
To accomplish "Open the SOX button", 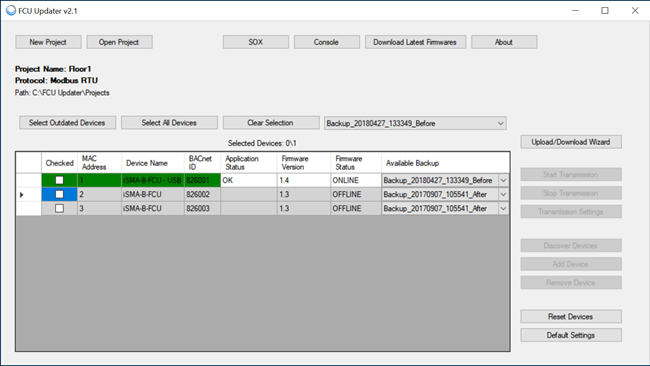I will [x=256, y=42].
